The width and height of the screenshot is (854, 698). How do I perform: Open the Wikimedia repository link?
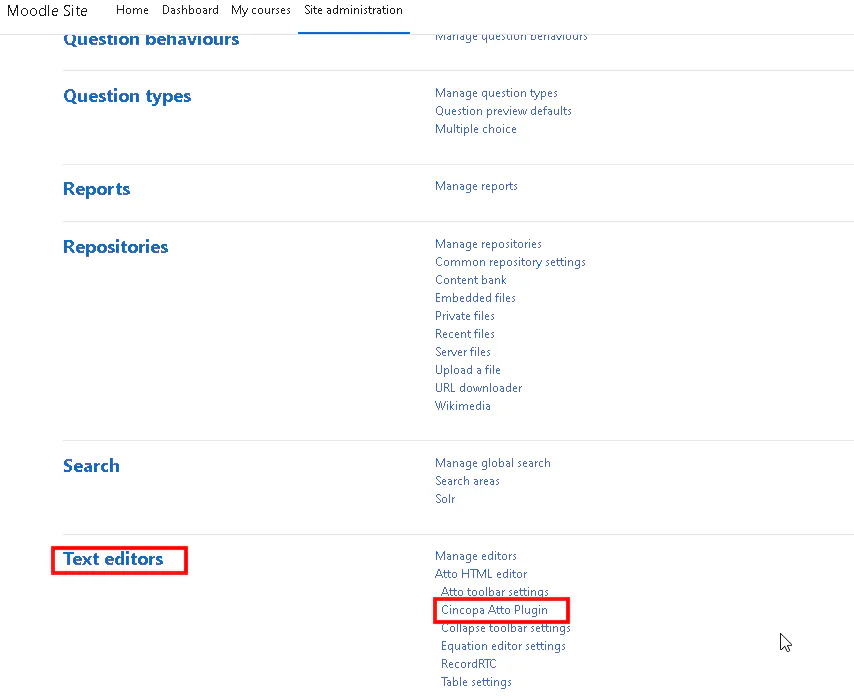click(x=463, y=406)
